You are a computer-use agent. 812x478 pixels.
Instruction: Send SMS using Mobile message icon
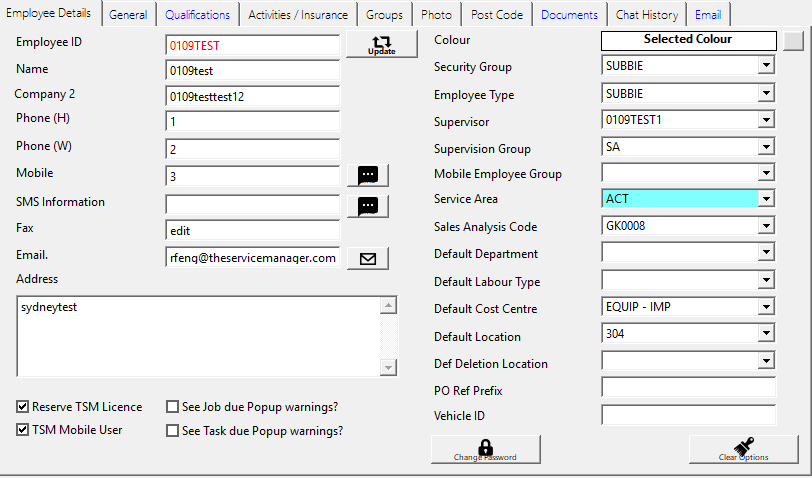(367, 174)
